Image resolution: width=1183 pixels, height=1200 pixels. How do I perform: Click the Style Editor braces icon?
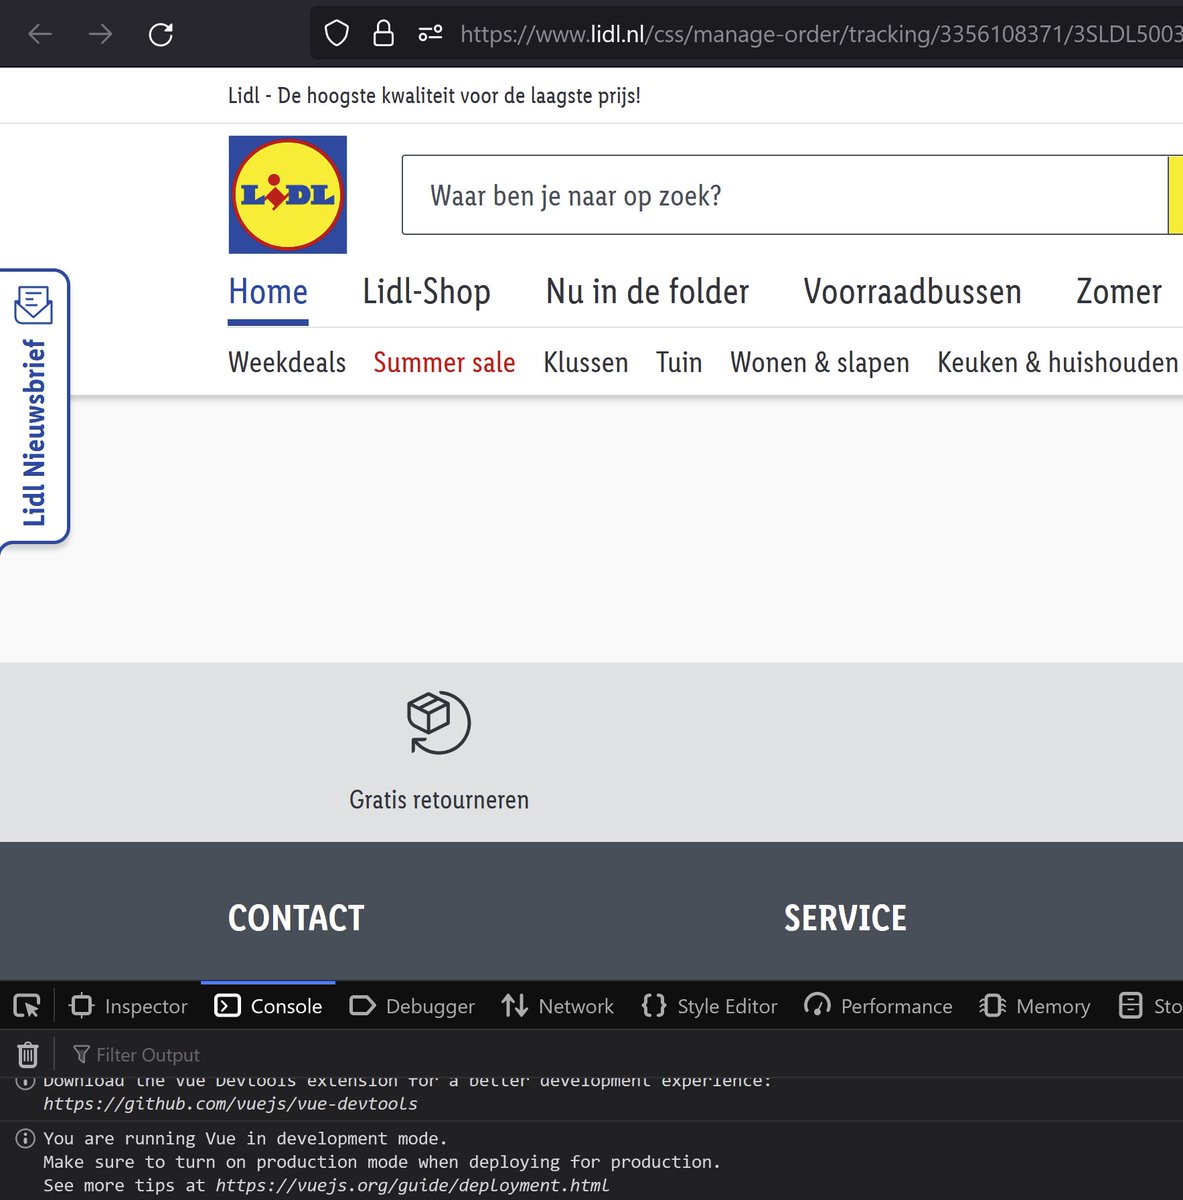tap(654, 1006)
